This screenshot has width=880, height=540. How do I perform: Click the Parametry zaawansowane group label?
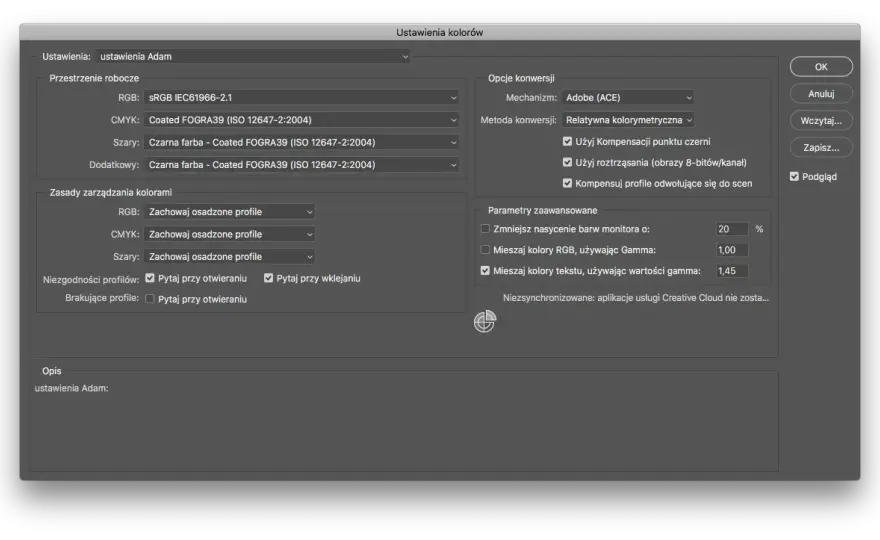coord(542,210)
